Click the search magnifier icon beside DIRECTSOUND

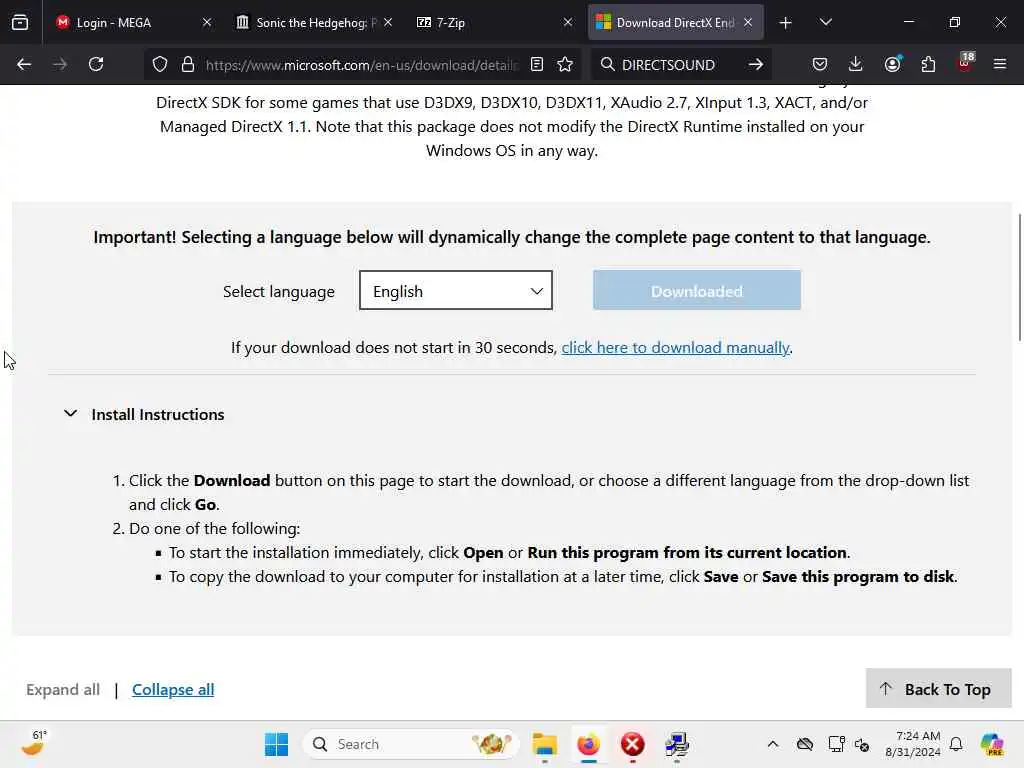point(607,64)
